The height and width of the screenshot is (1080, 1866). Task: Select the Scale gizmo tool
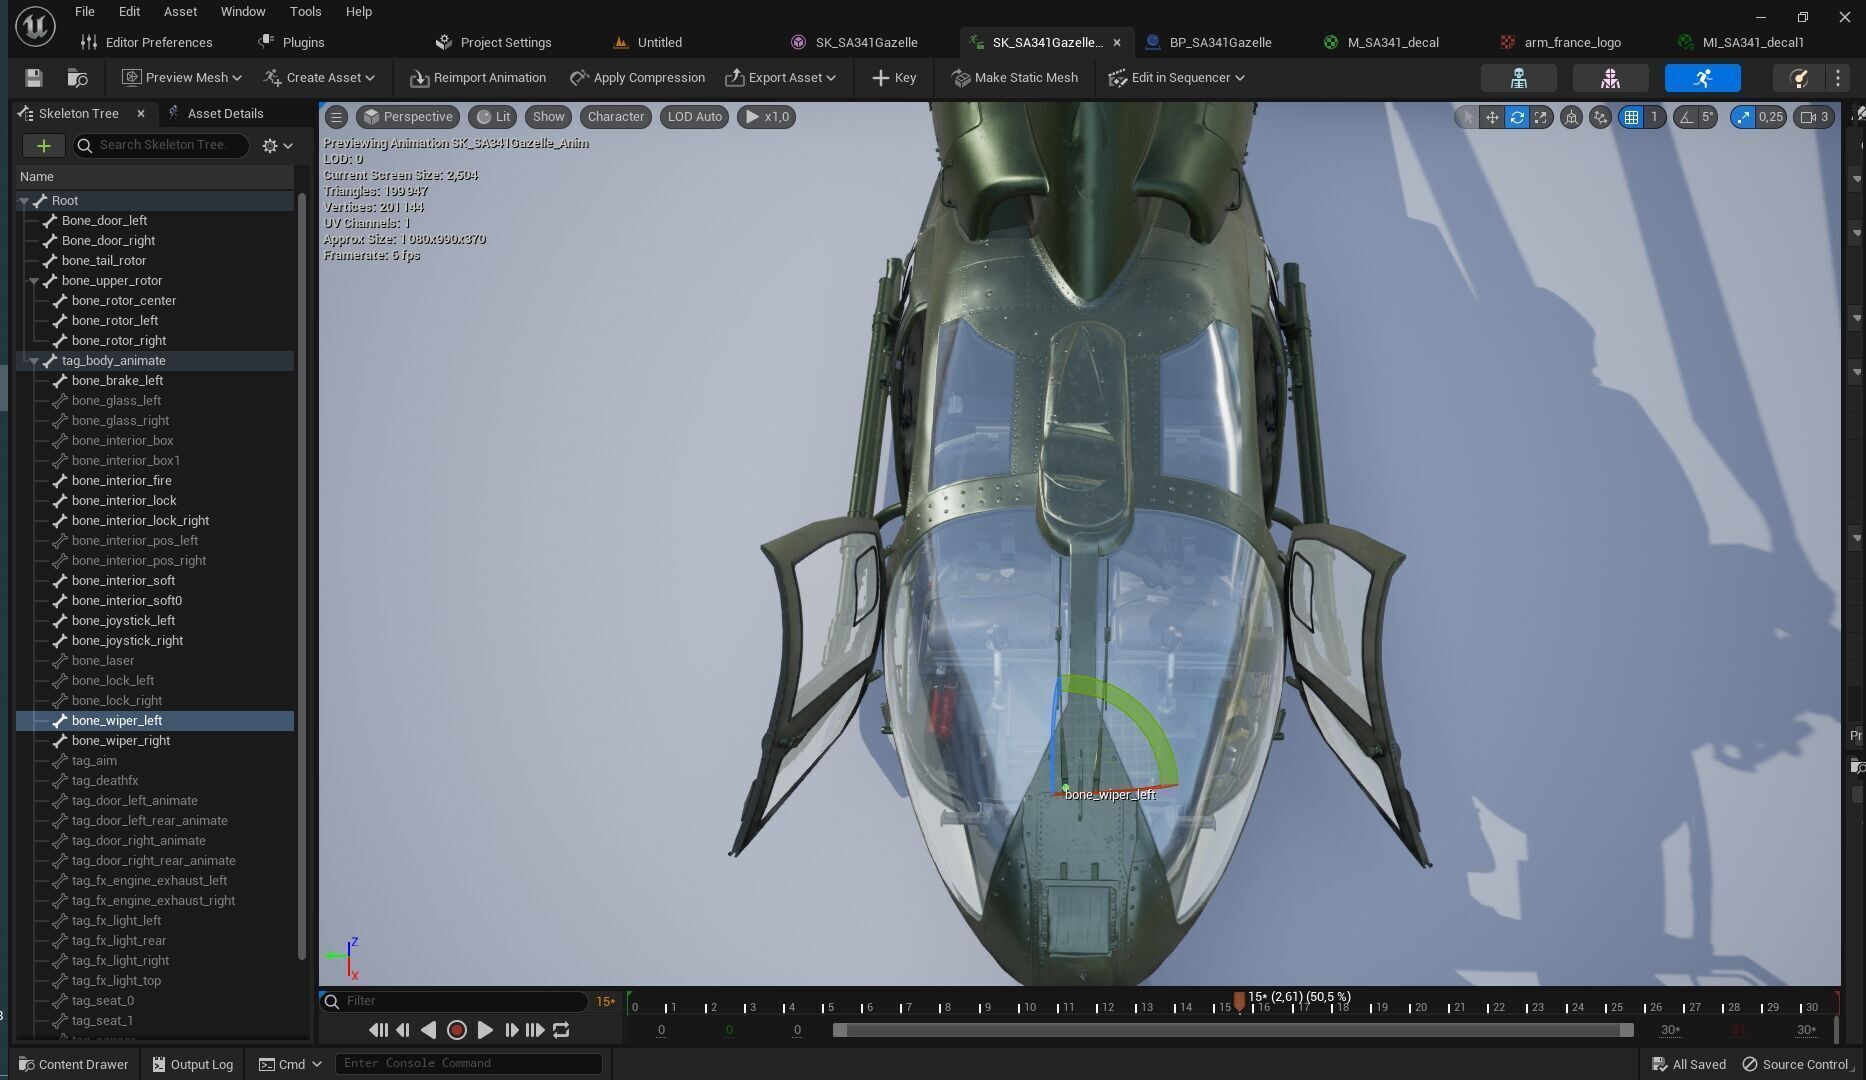click(1541, 117)
